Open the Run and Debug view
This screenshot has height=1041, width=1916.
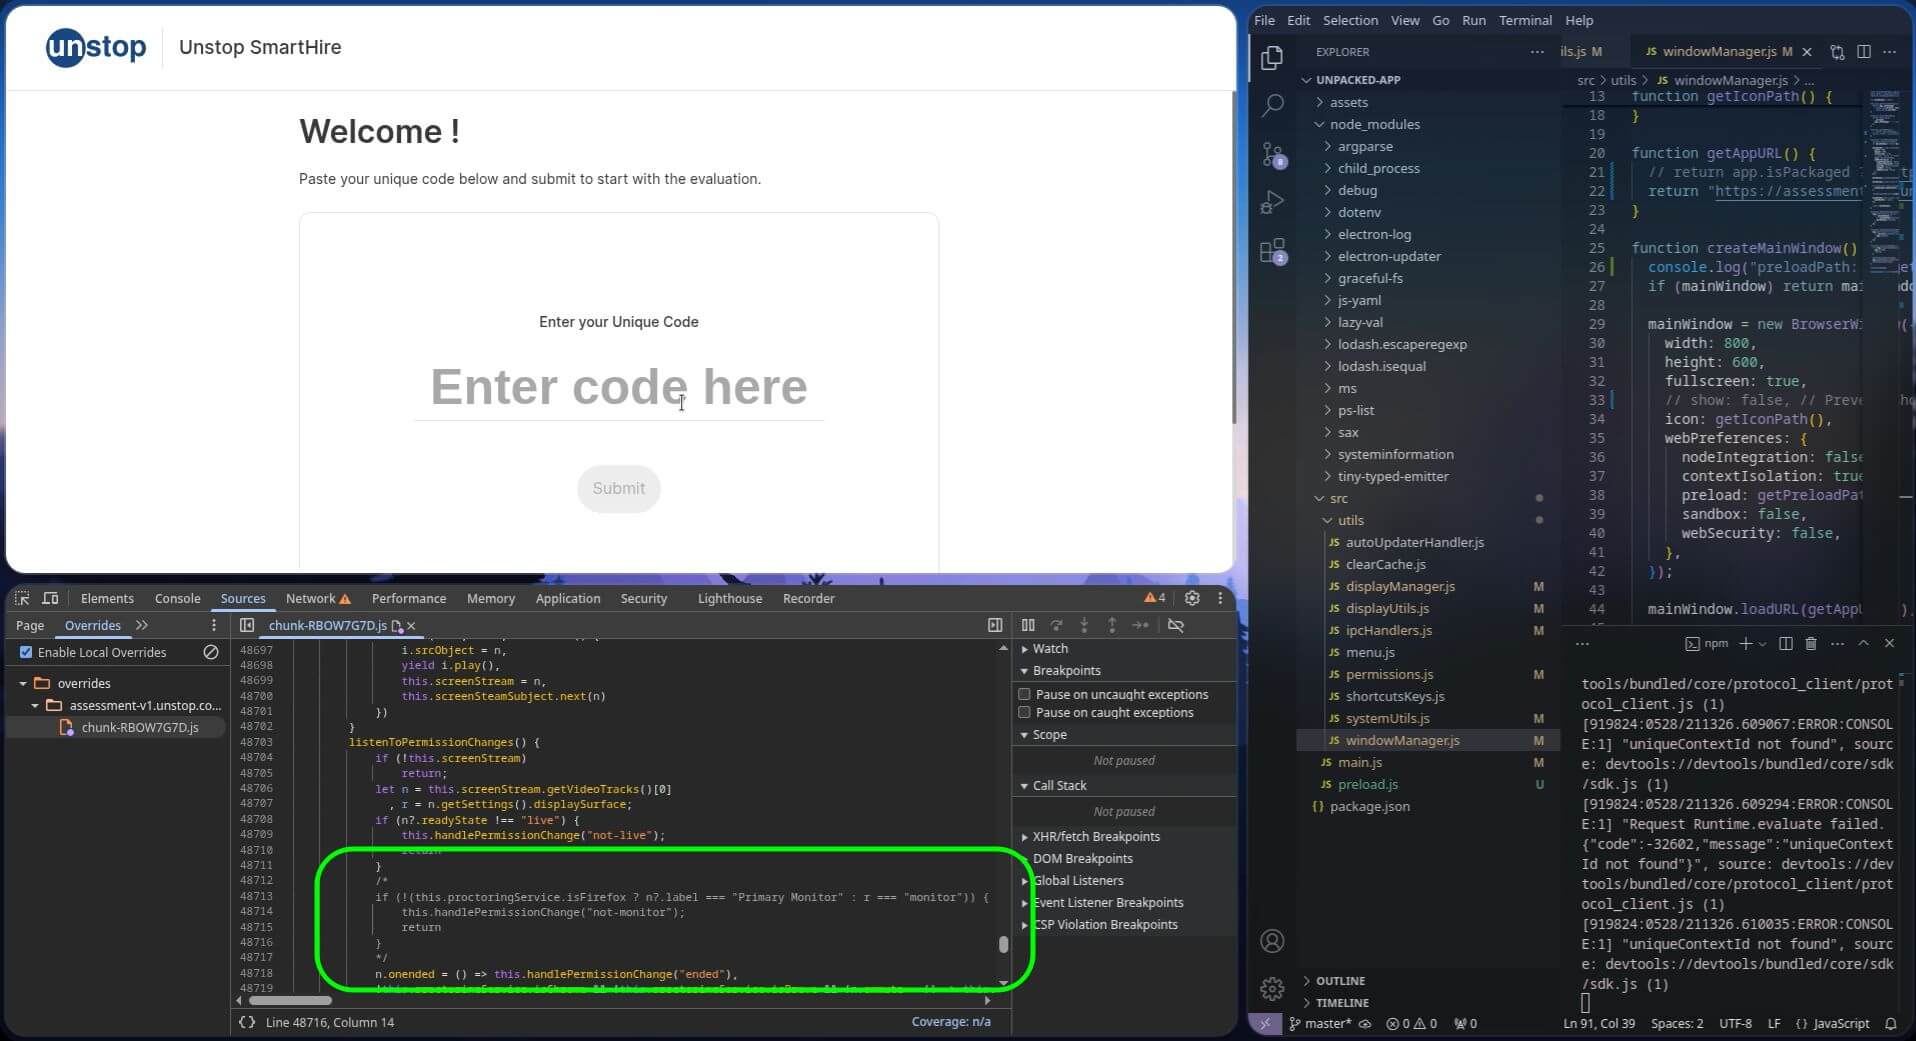pyautogui.click(x=1272, y=202)
